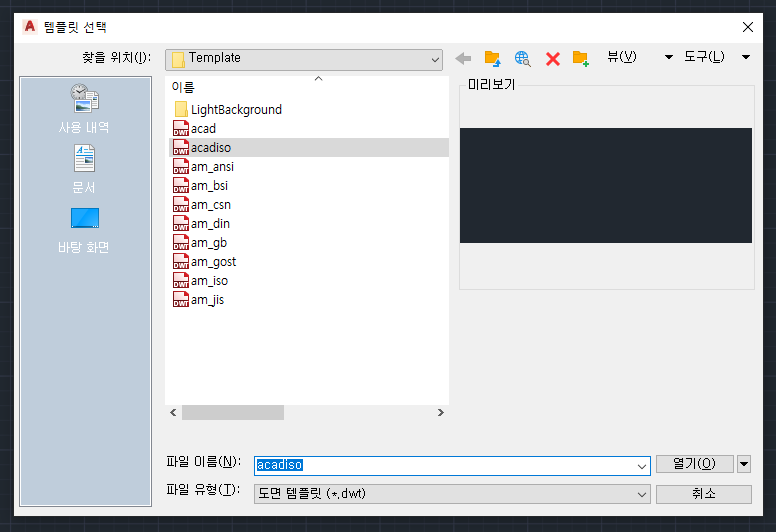Open the 도구(L) tools menu
This screenshot has width=776, height=532.
click(704, 57)
